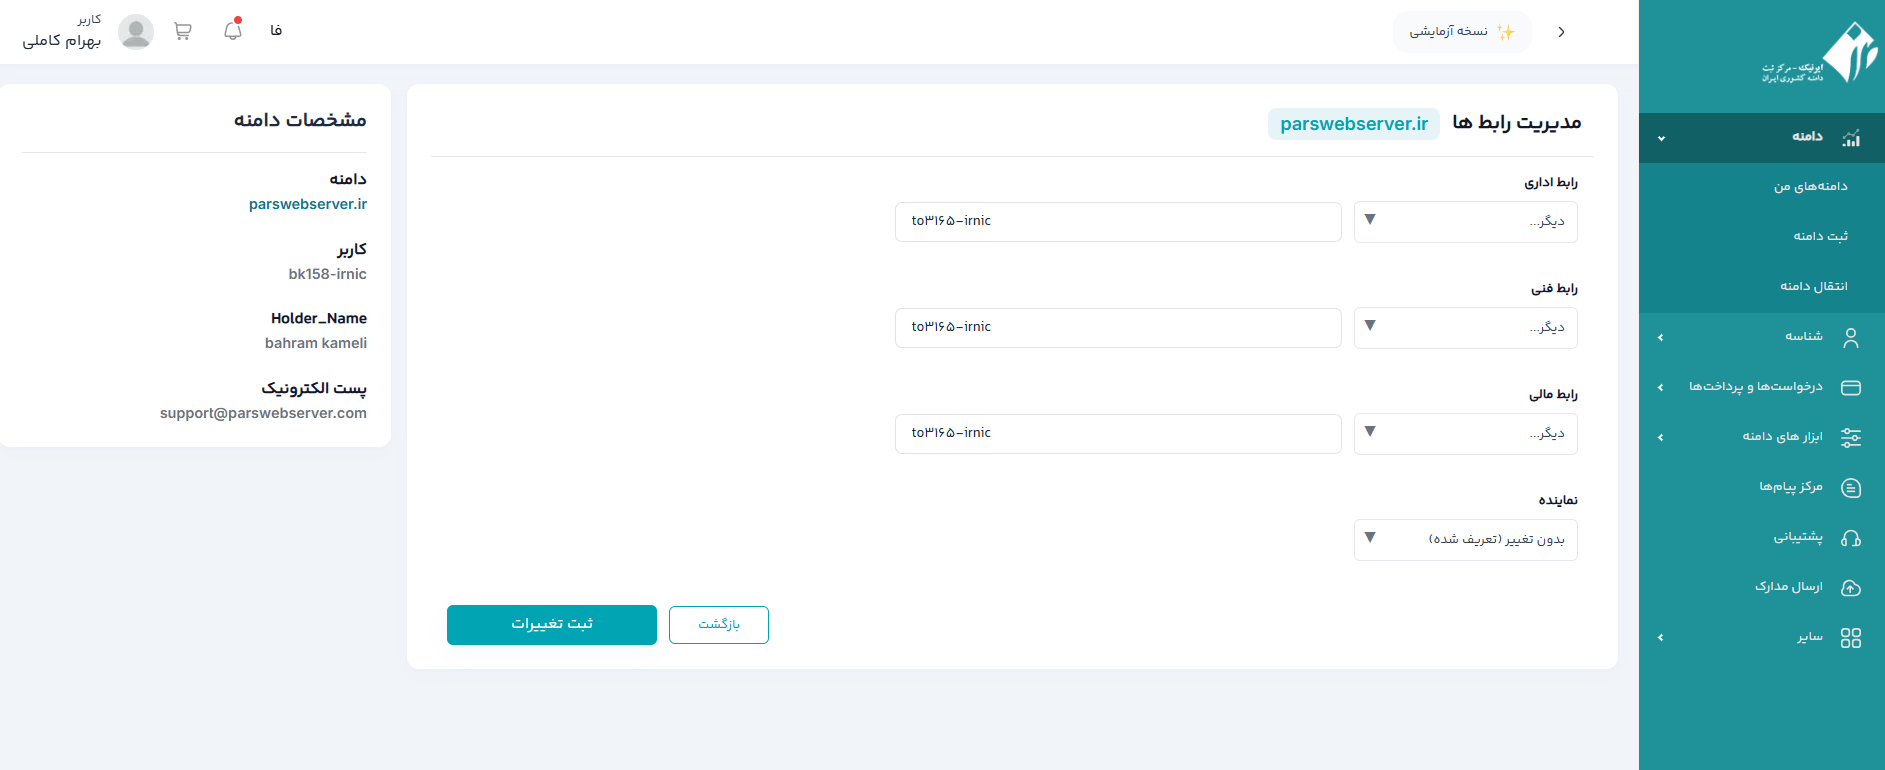The width and height of the screenshot is (1885, 770).
Task: Expand the شناسه sidebar menu
Action: click(1803, 337)
